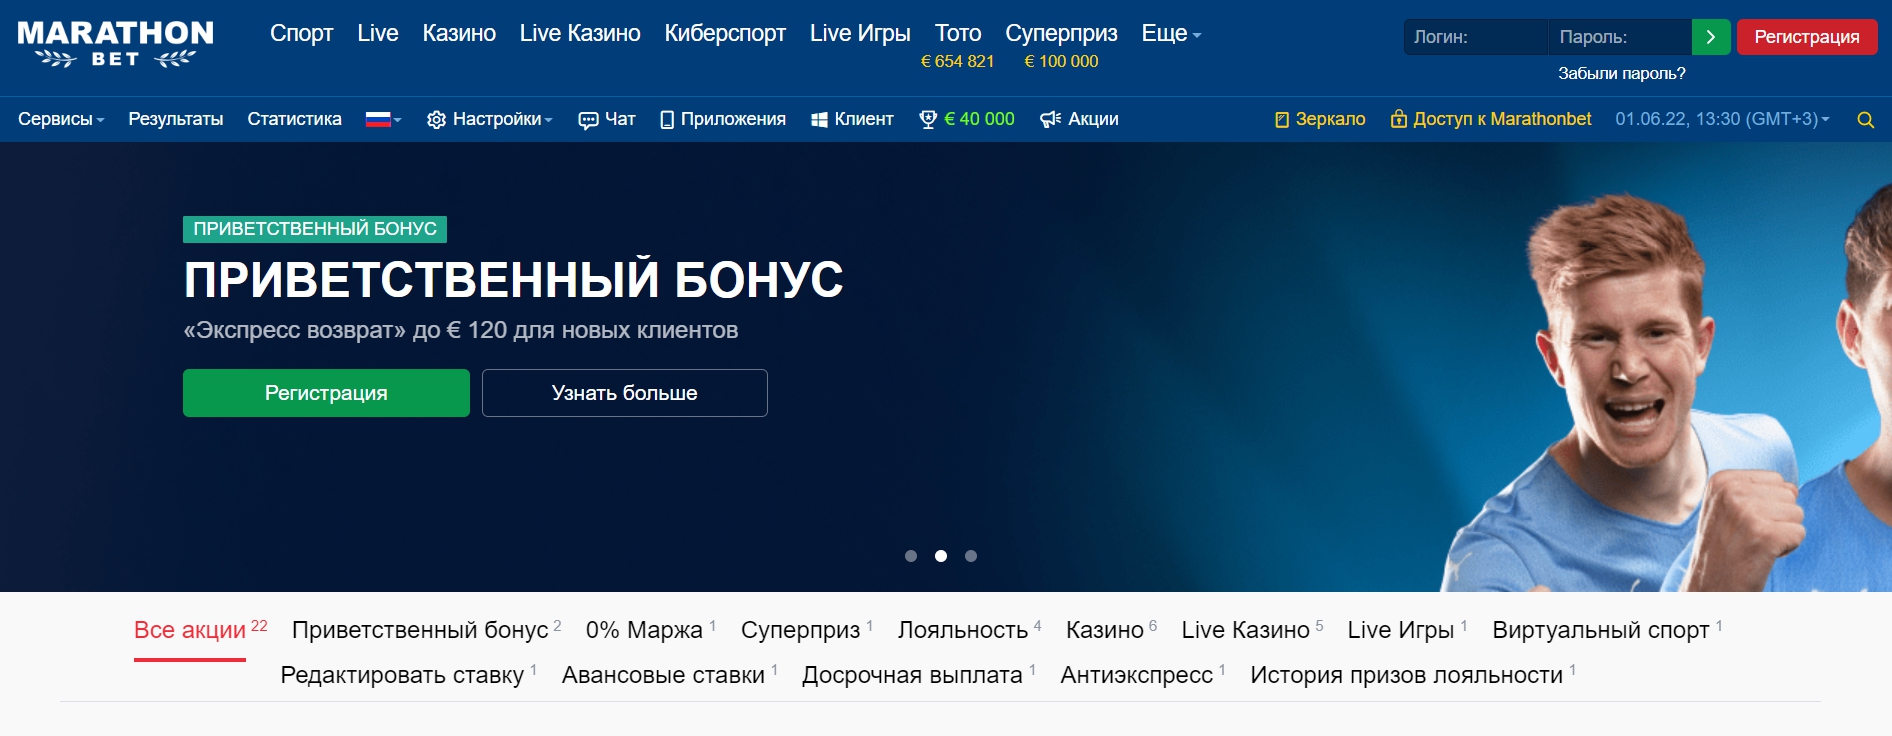
Task: Open Доступ к Marathonbet lock link
Action: [x=1491, y=119]
